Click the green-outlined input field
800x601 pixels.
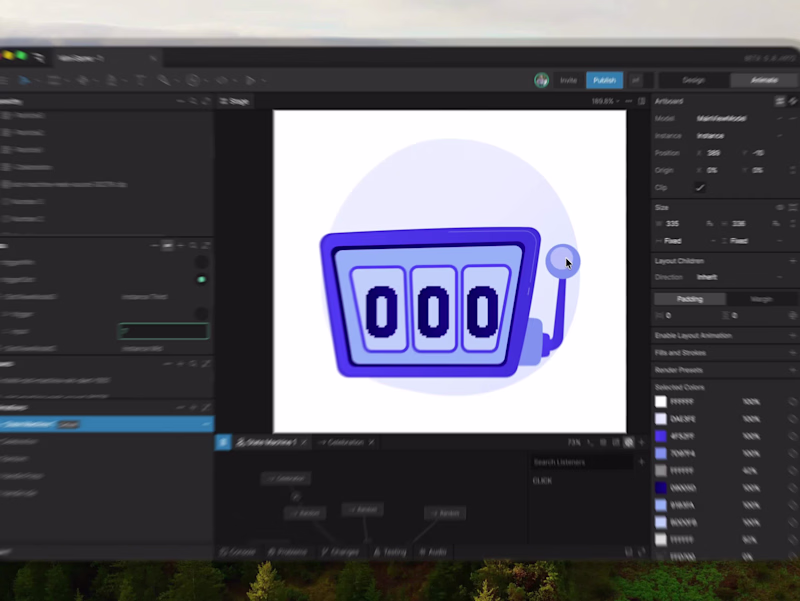click(x=163, y=331)
